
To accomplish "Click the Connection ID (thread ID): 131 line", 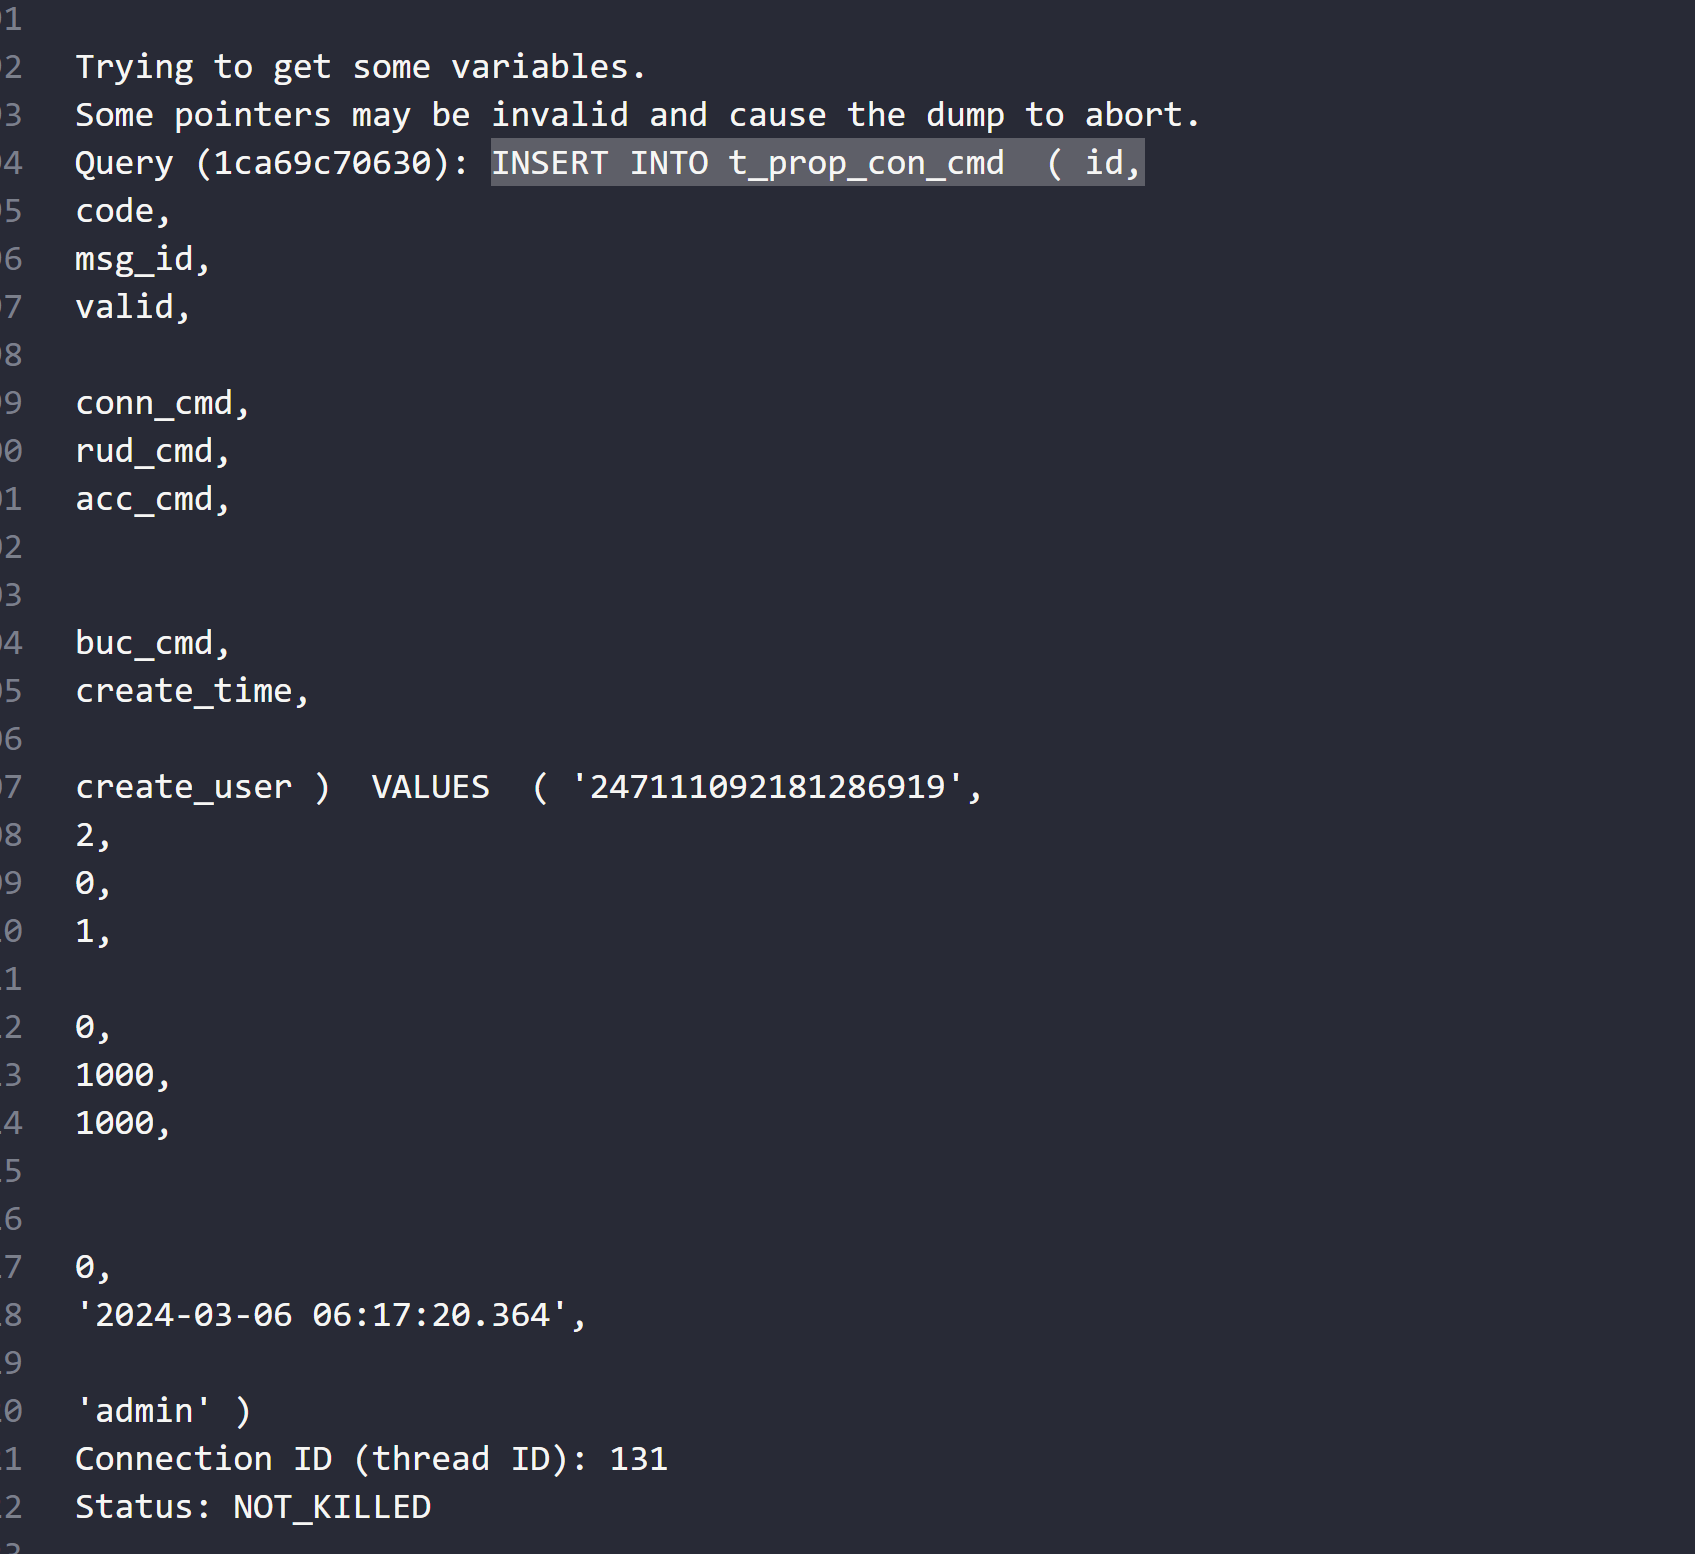I will tap(371, 1459).
